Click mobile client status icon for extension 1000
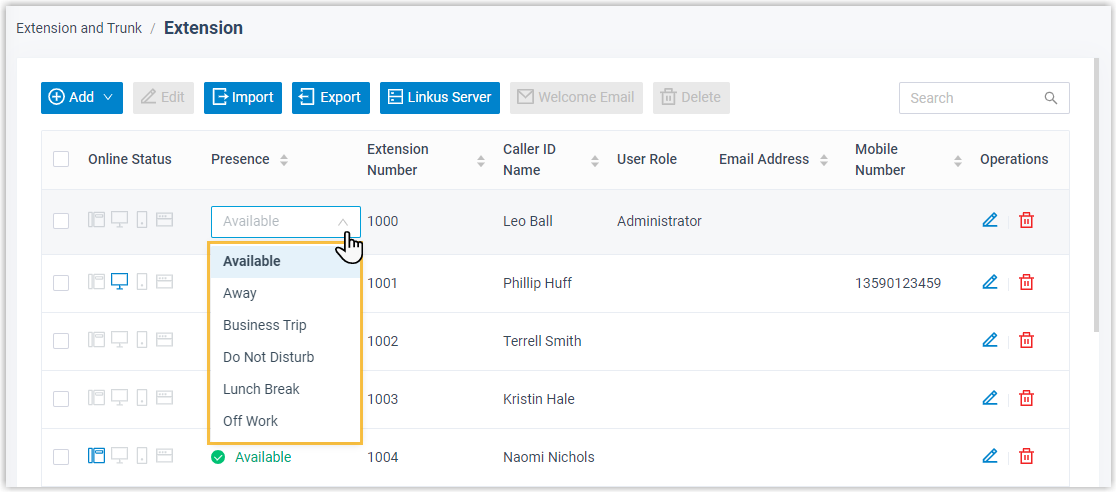The width and height of the screenshot is (1117, 493). tap(142, 220)
